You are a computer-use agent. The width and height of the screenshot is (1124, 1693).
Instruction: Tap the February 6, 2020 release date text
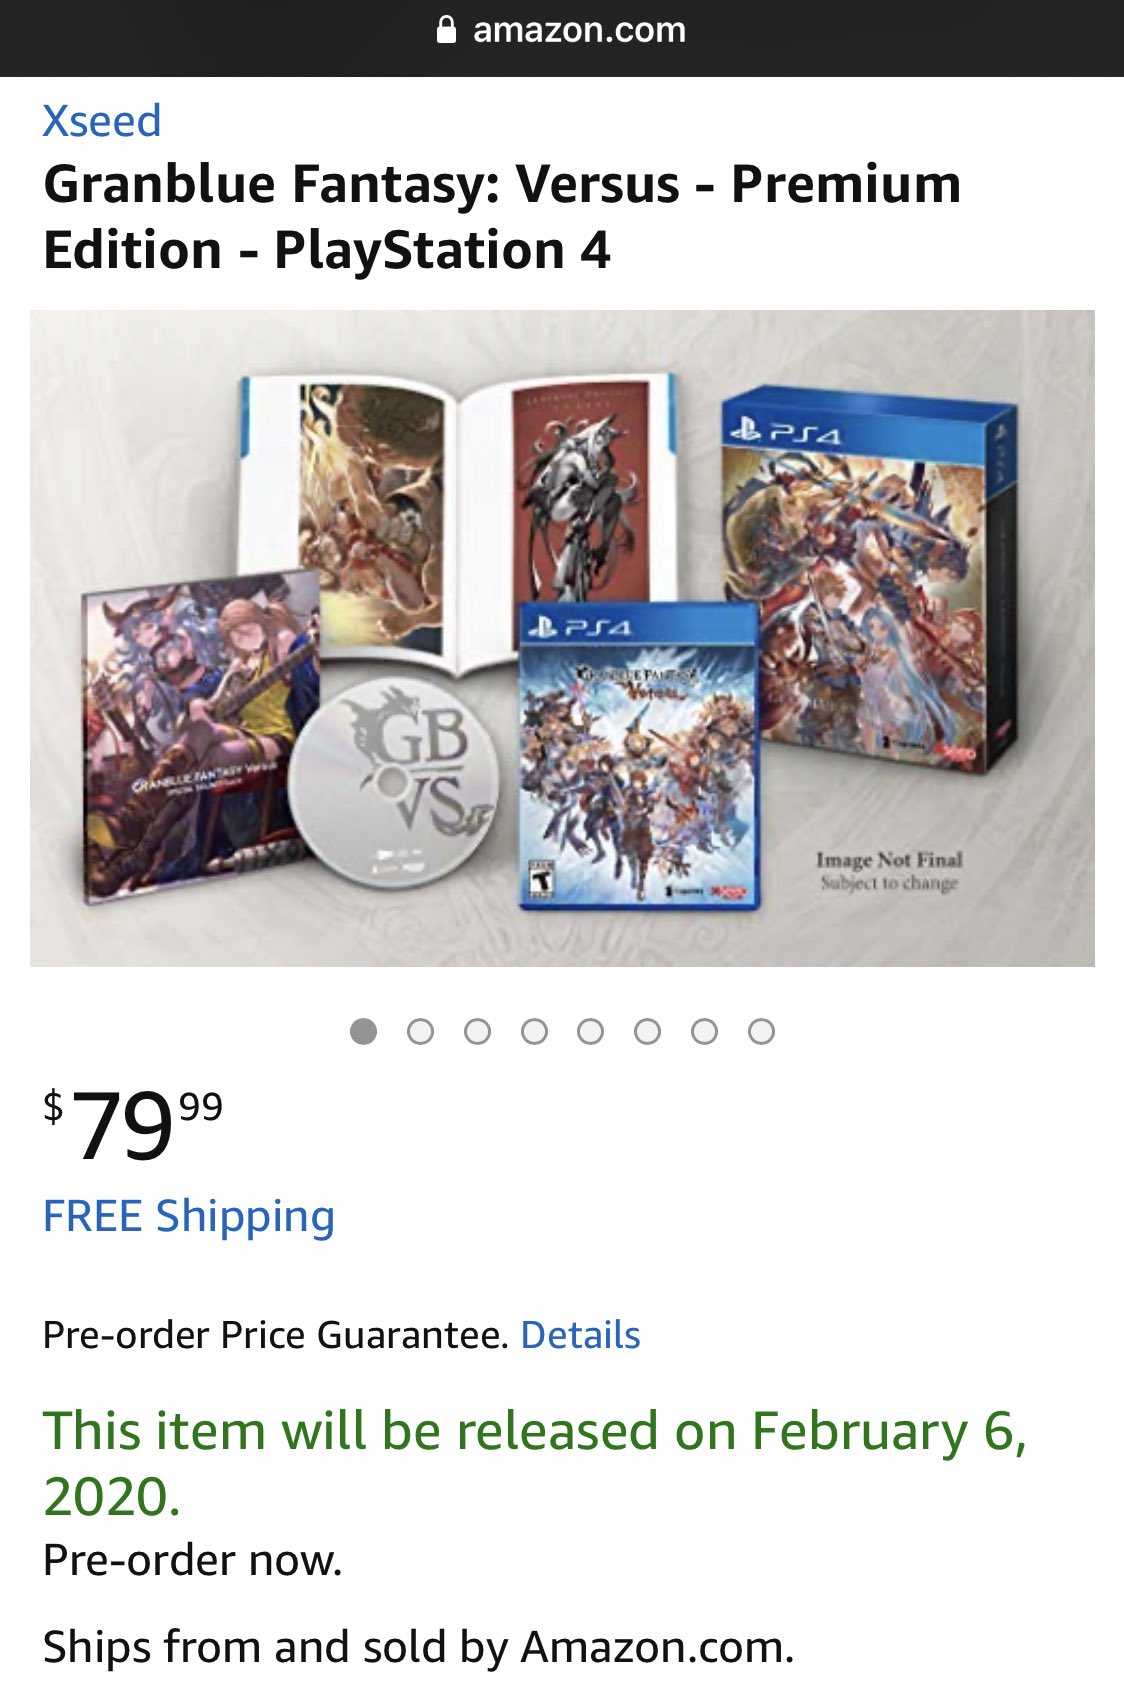click(535, 1463)
